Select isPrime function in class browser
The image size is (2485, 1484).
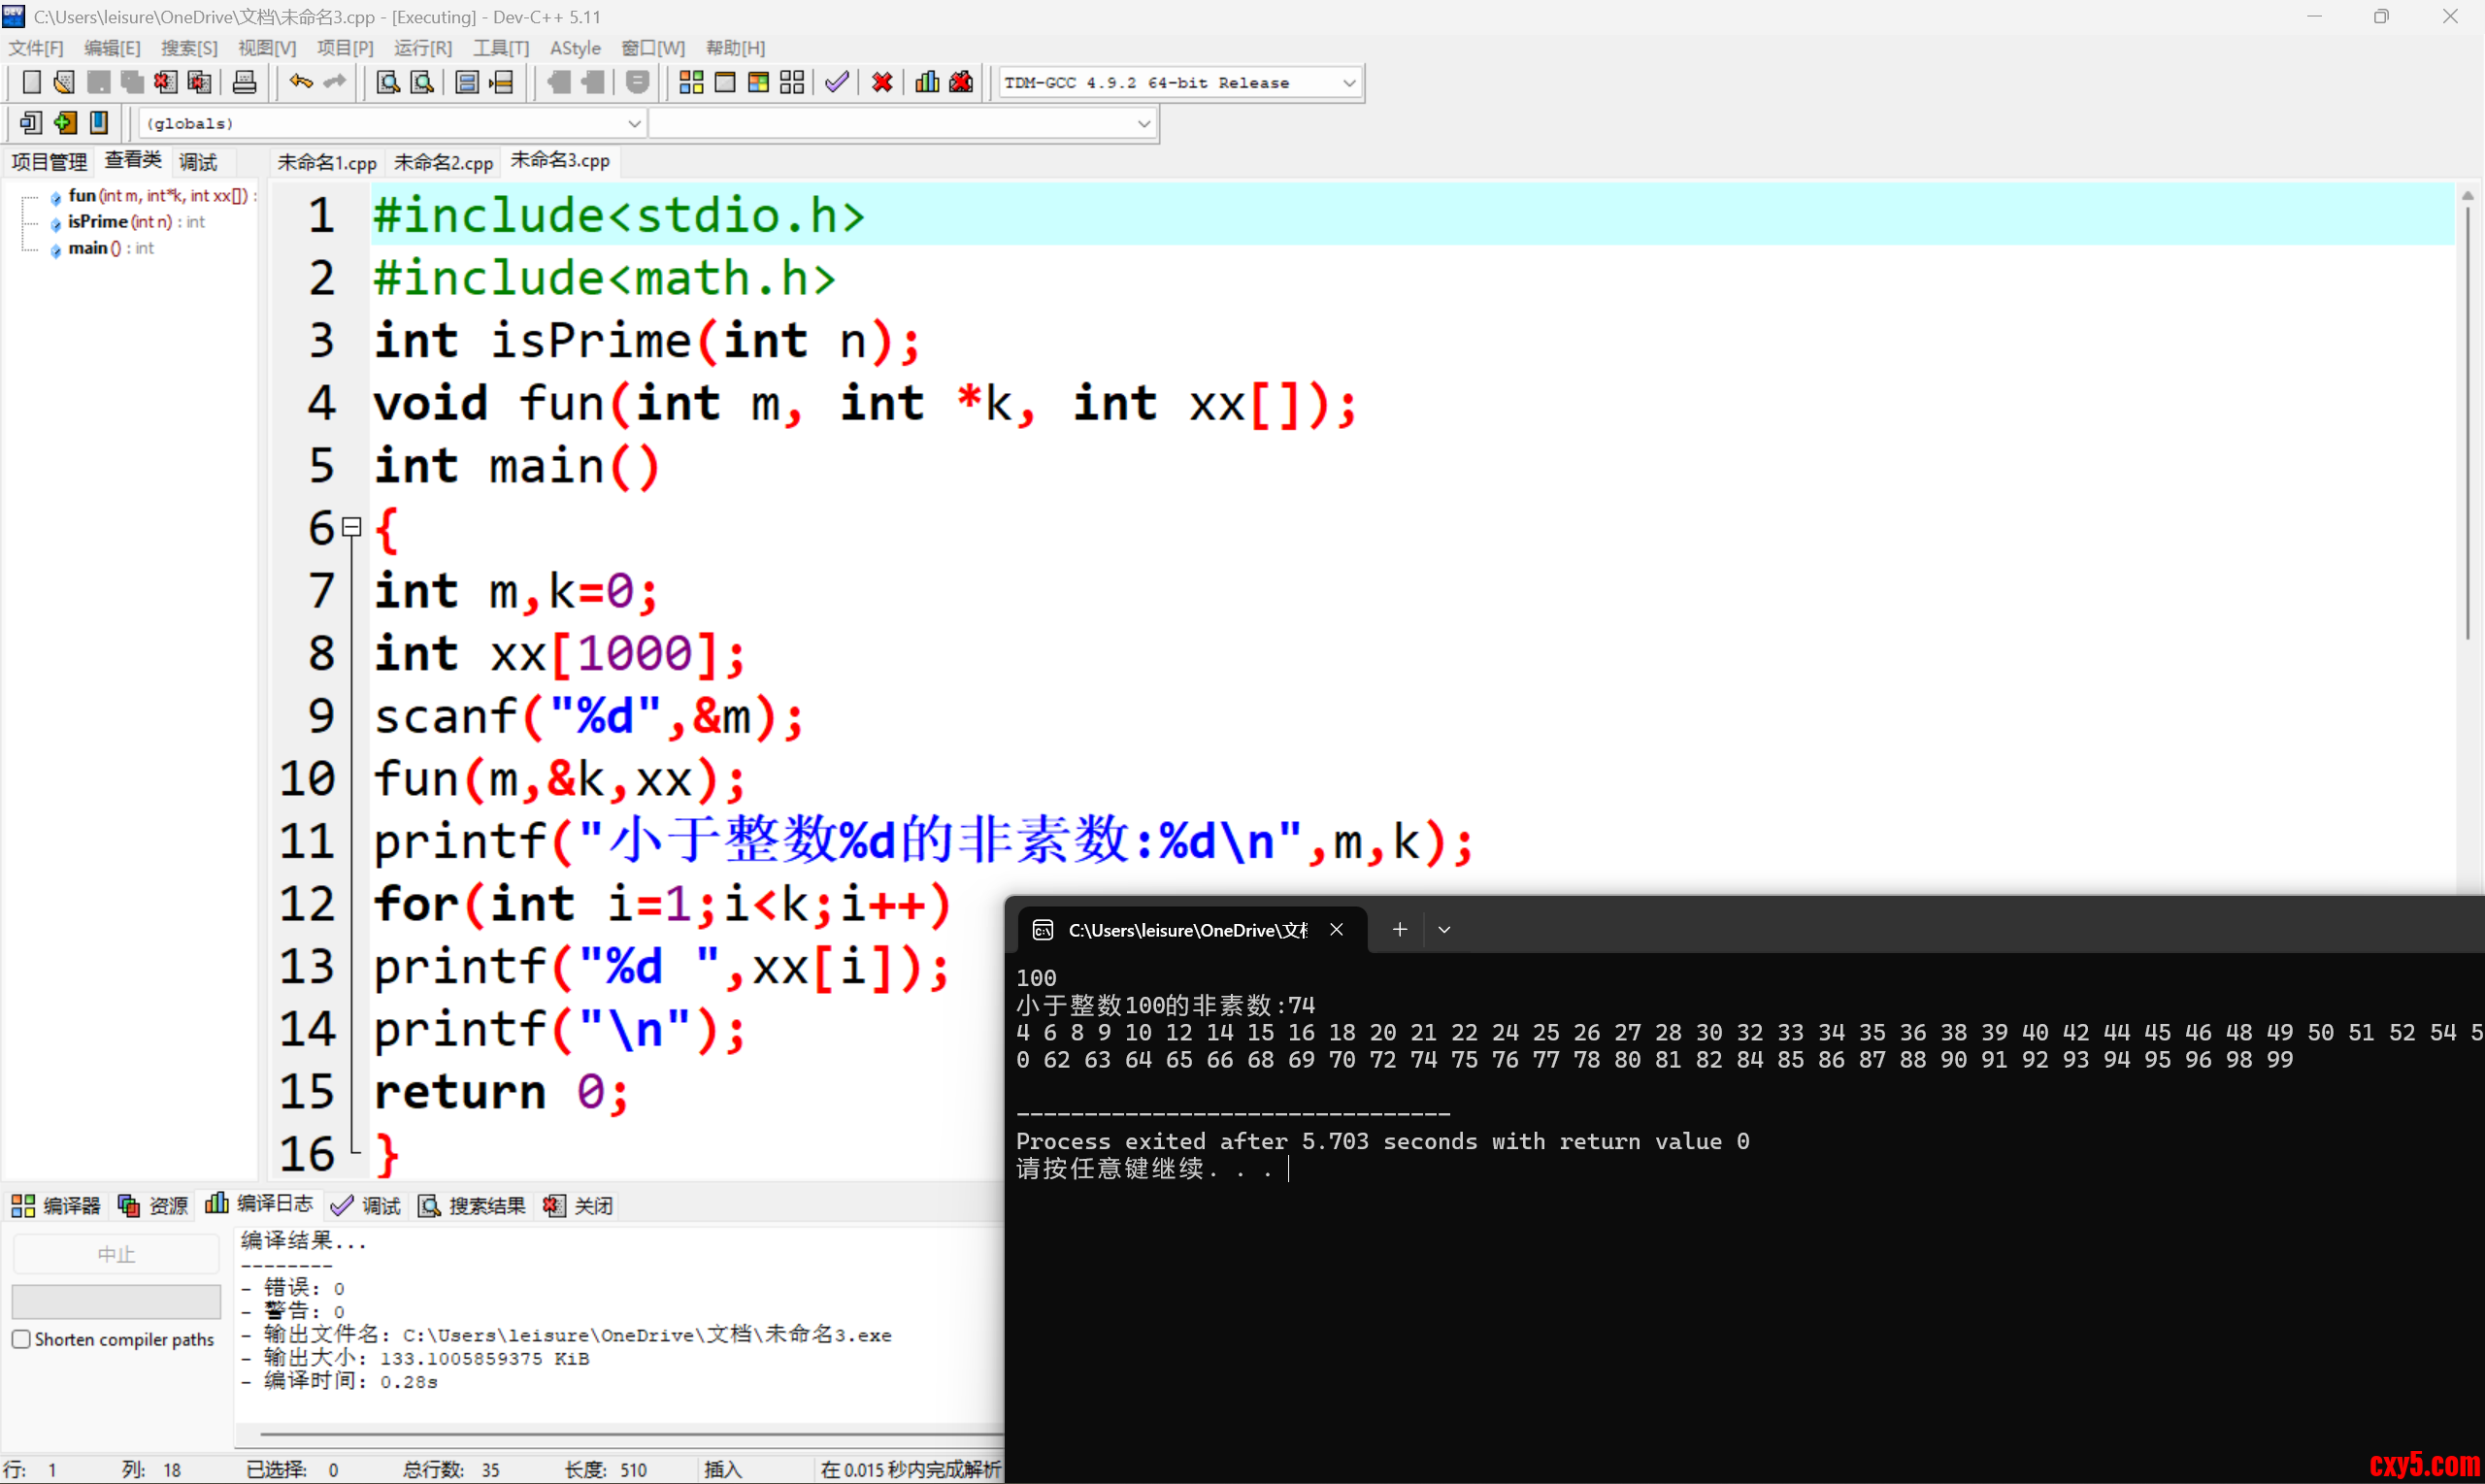98,222
